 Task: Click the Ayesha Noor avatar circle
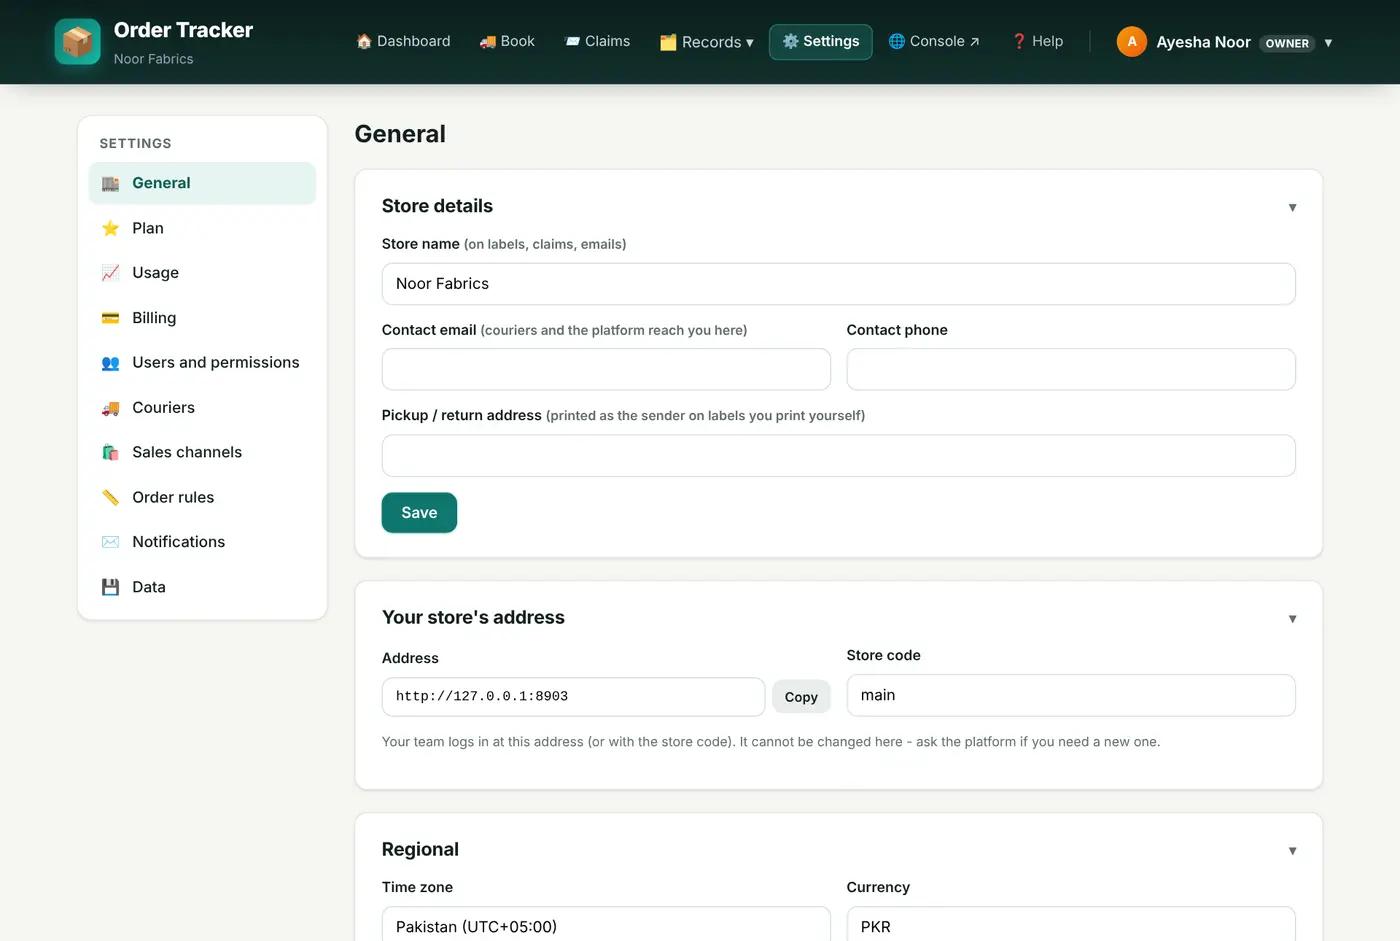(1132, 42)
